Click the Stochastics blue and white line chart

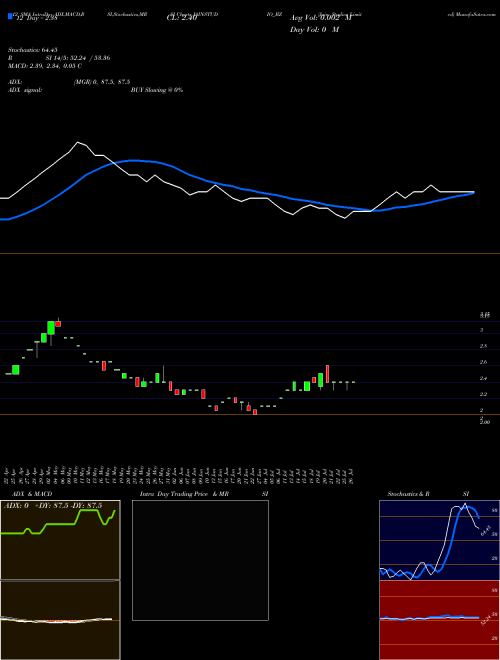[x=439, y=540]
